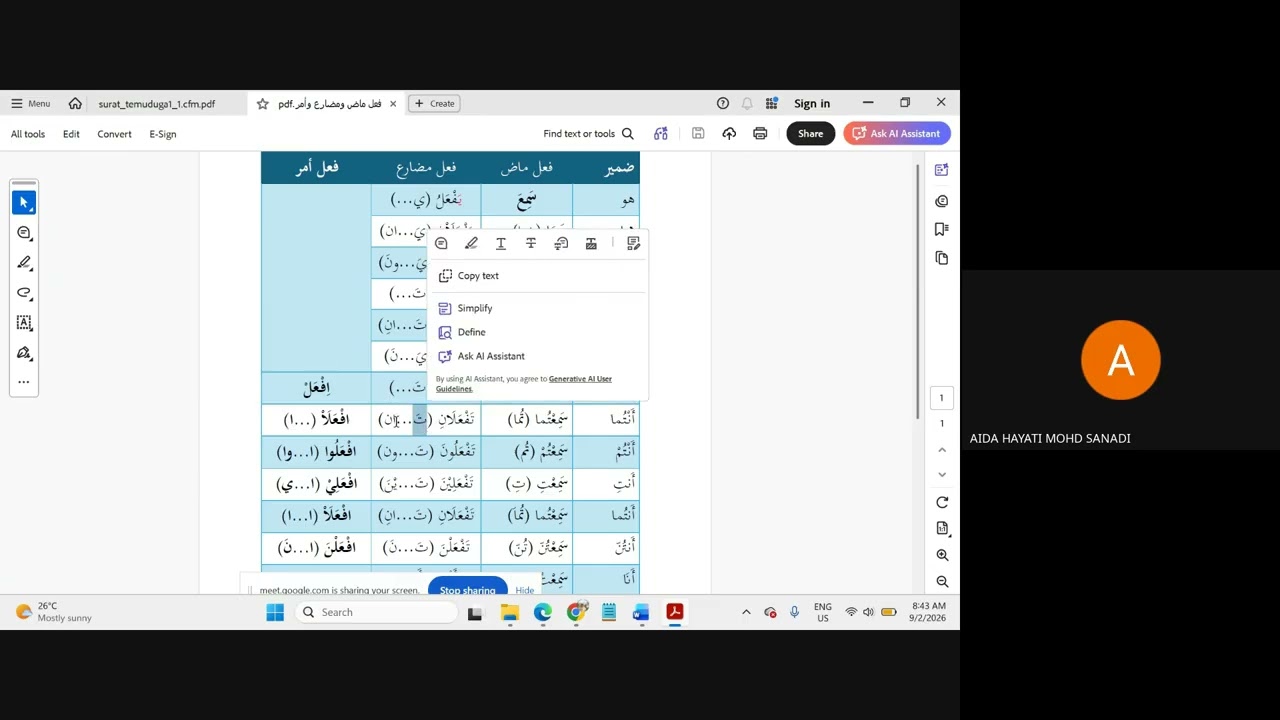Viewport: 1280px width, 720px height.
Task: Open Word from the taskbar
Action: click(x=641, y=612)
